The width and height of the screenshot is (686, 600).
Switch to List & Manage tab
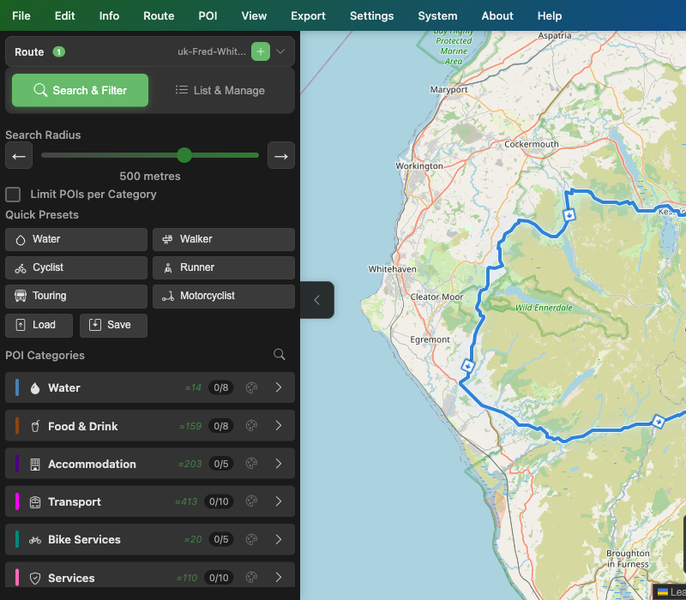coord(220,91)
